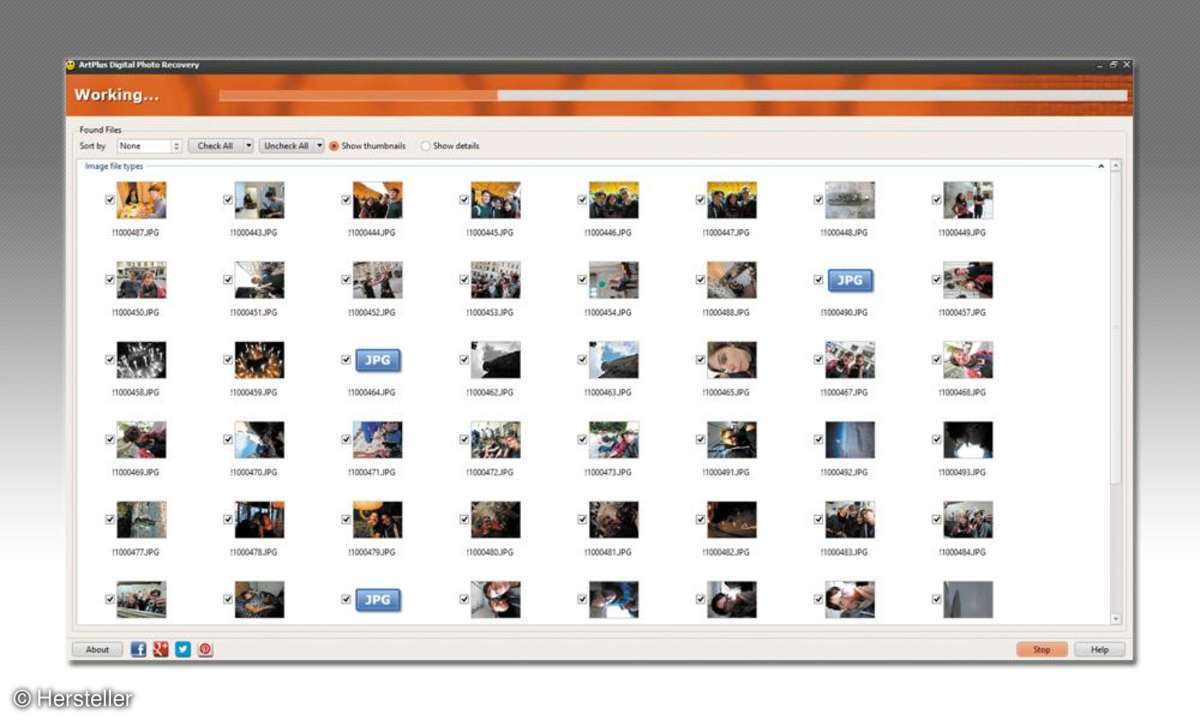Viewport: 1200px width, 720px height.
Task: Select the thumbnail of !1000482.JPG
Action: [732, 519]
